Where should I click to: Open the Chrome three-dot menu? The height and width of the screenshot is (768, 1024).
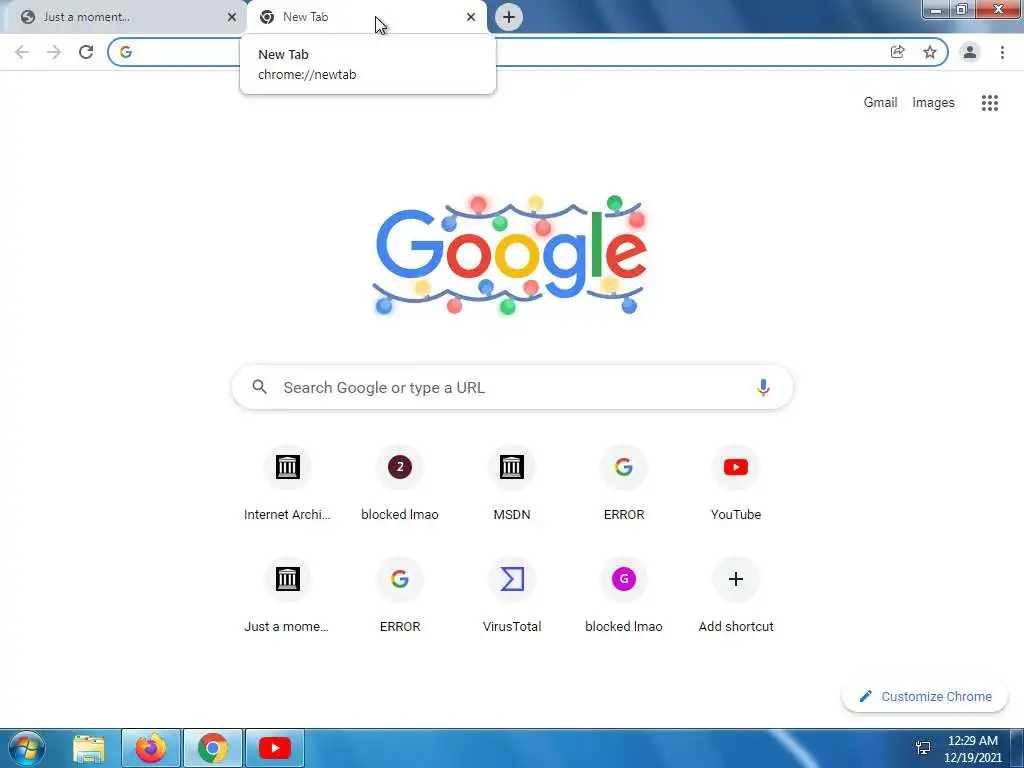click(1002, 52)
